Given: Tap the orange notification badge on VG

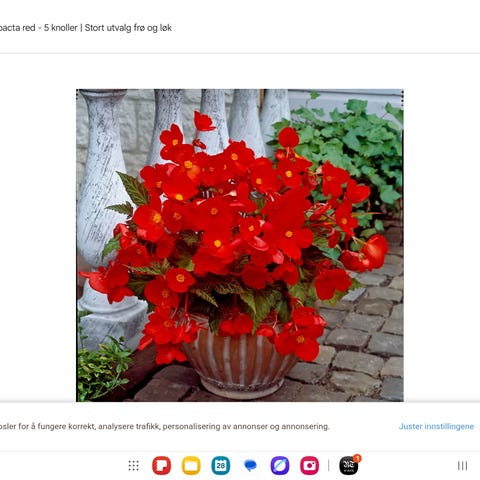Looking at the screenshot, I should click(x=357, y=458).
